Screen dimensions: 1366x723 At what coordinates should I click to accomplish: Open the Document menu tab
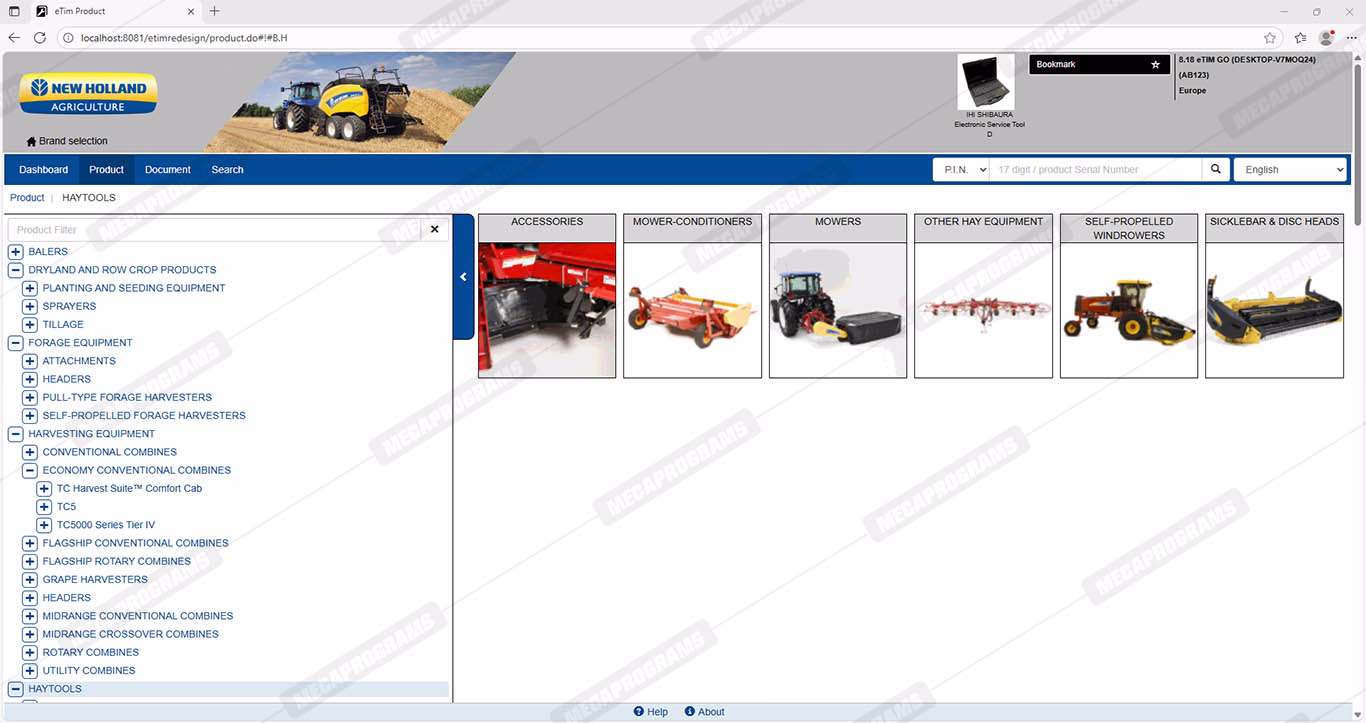point(167,170)
